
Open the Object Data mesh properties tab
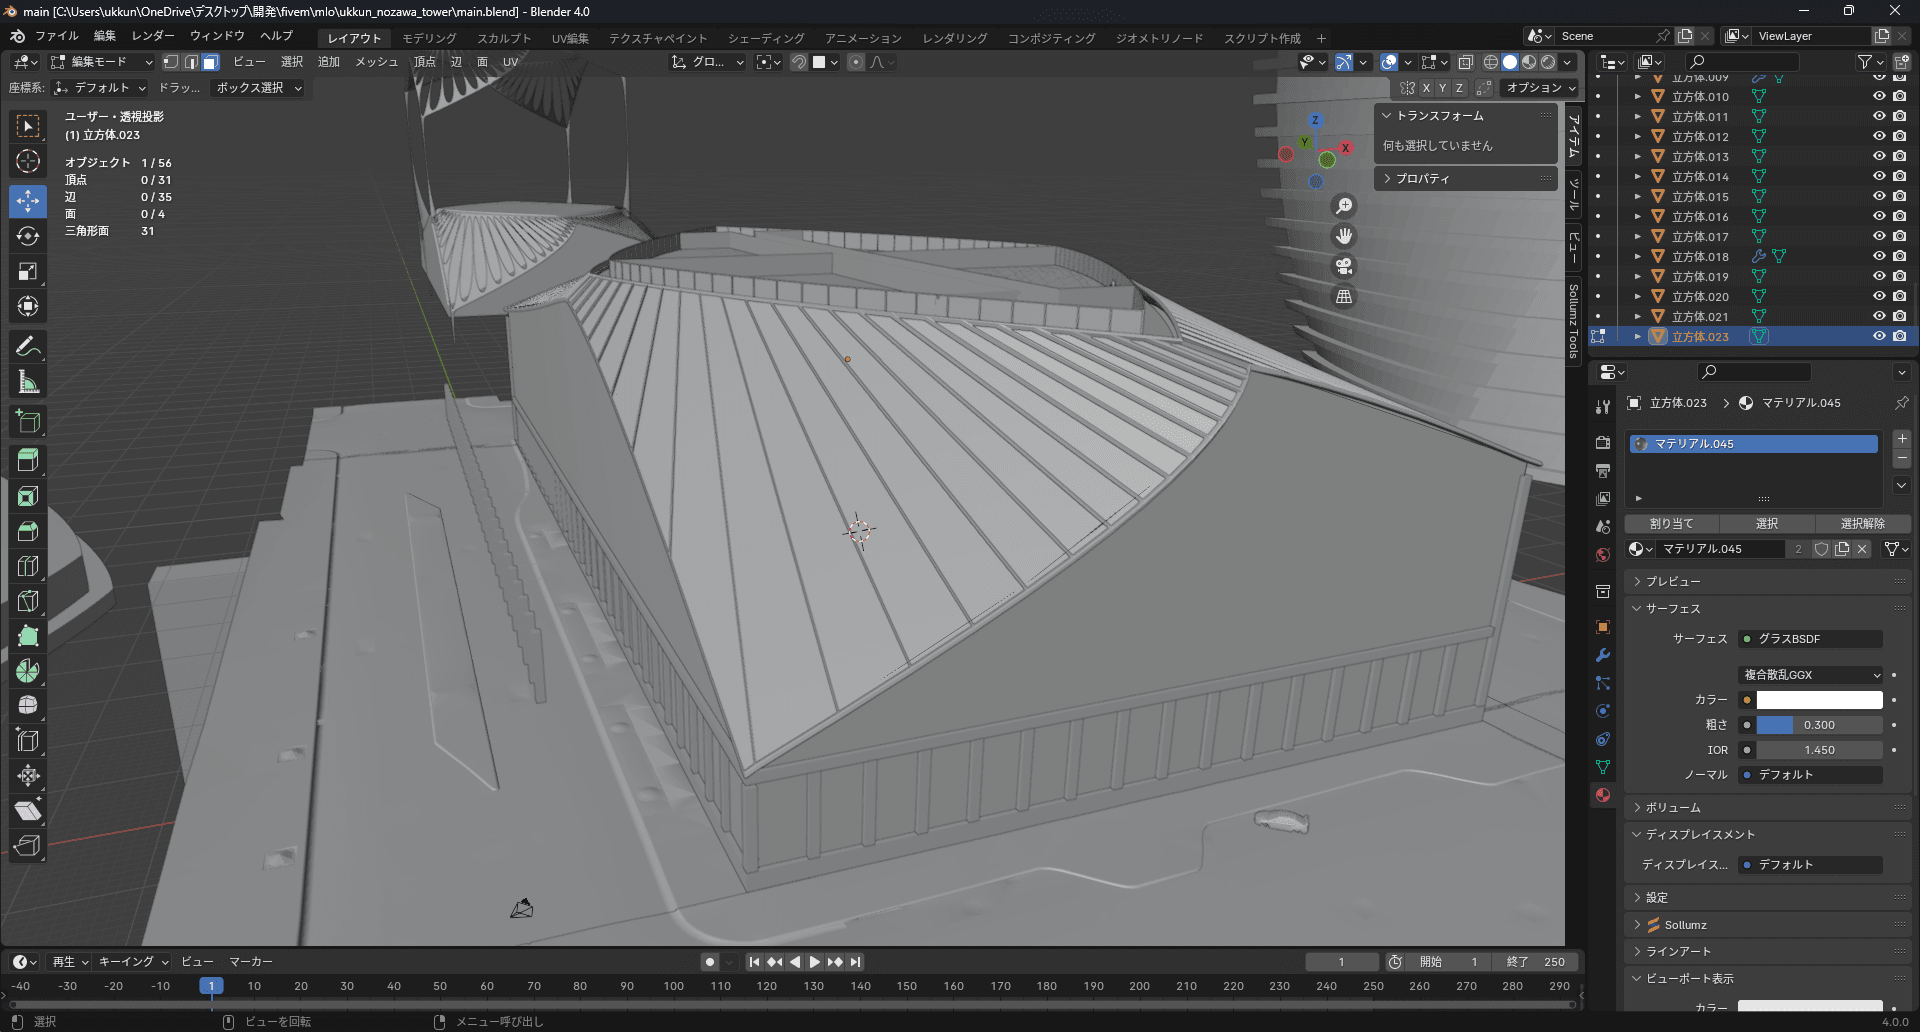coord(1603,767)
